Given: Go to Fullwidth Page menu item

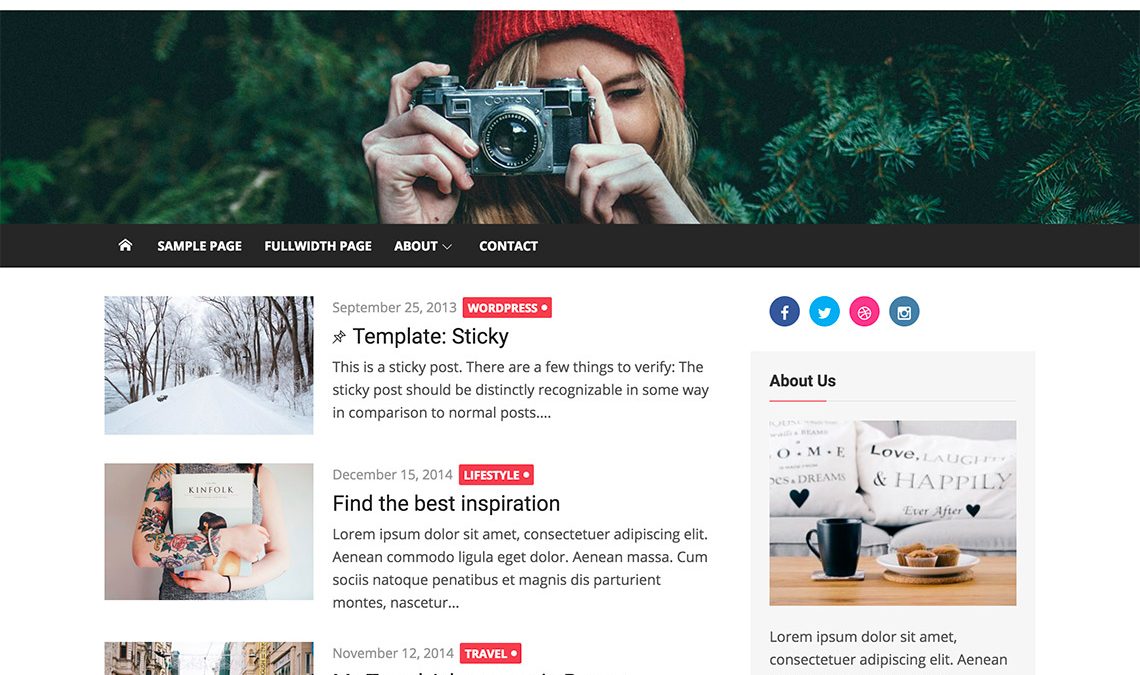Looking at the screenshot, I should point(318,246).
